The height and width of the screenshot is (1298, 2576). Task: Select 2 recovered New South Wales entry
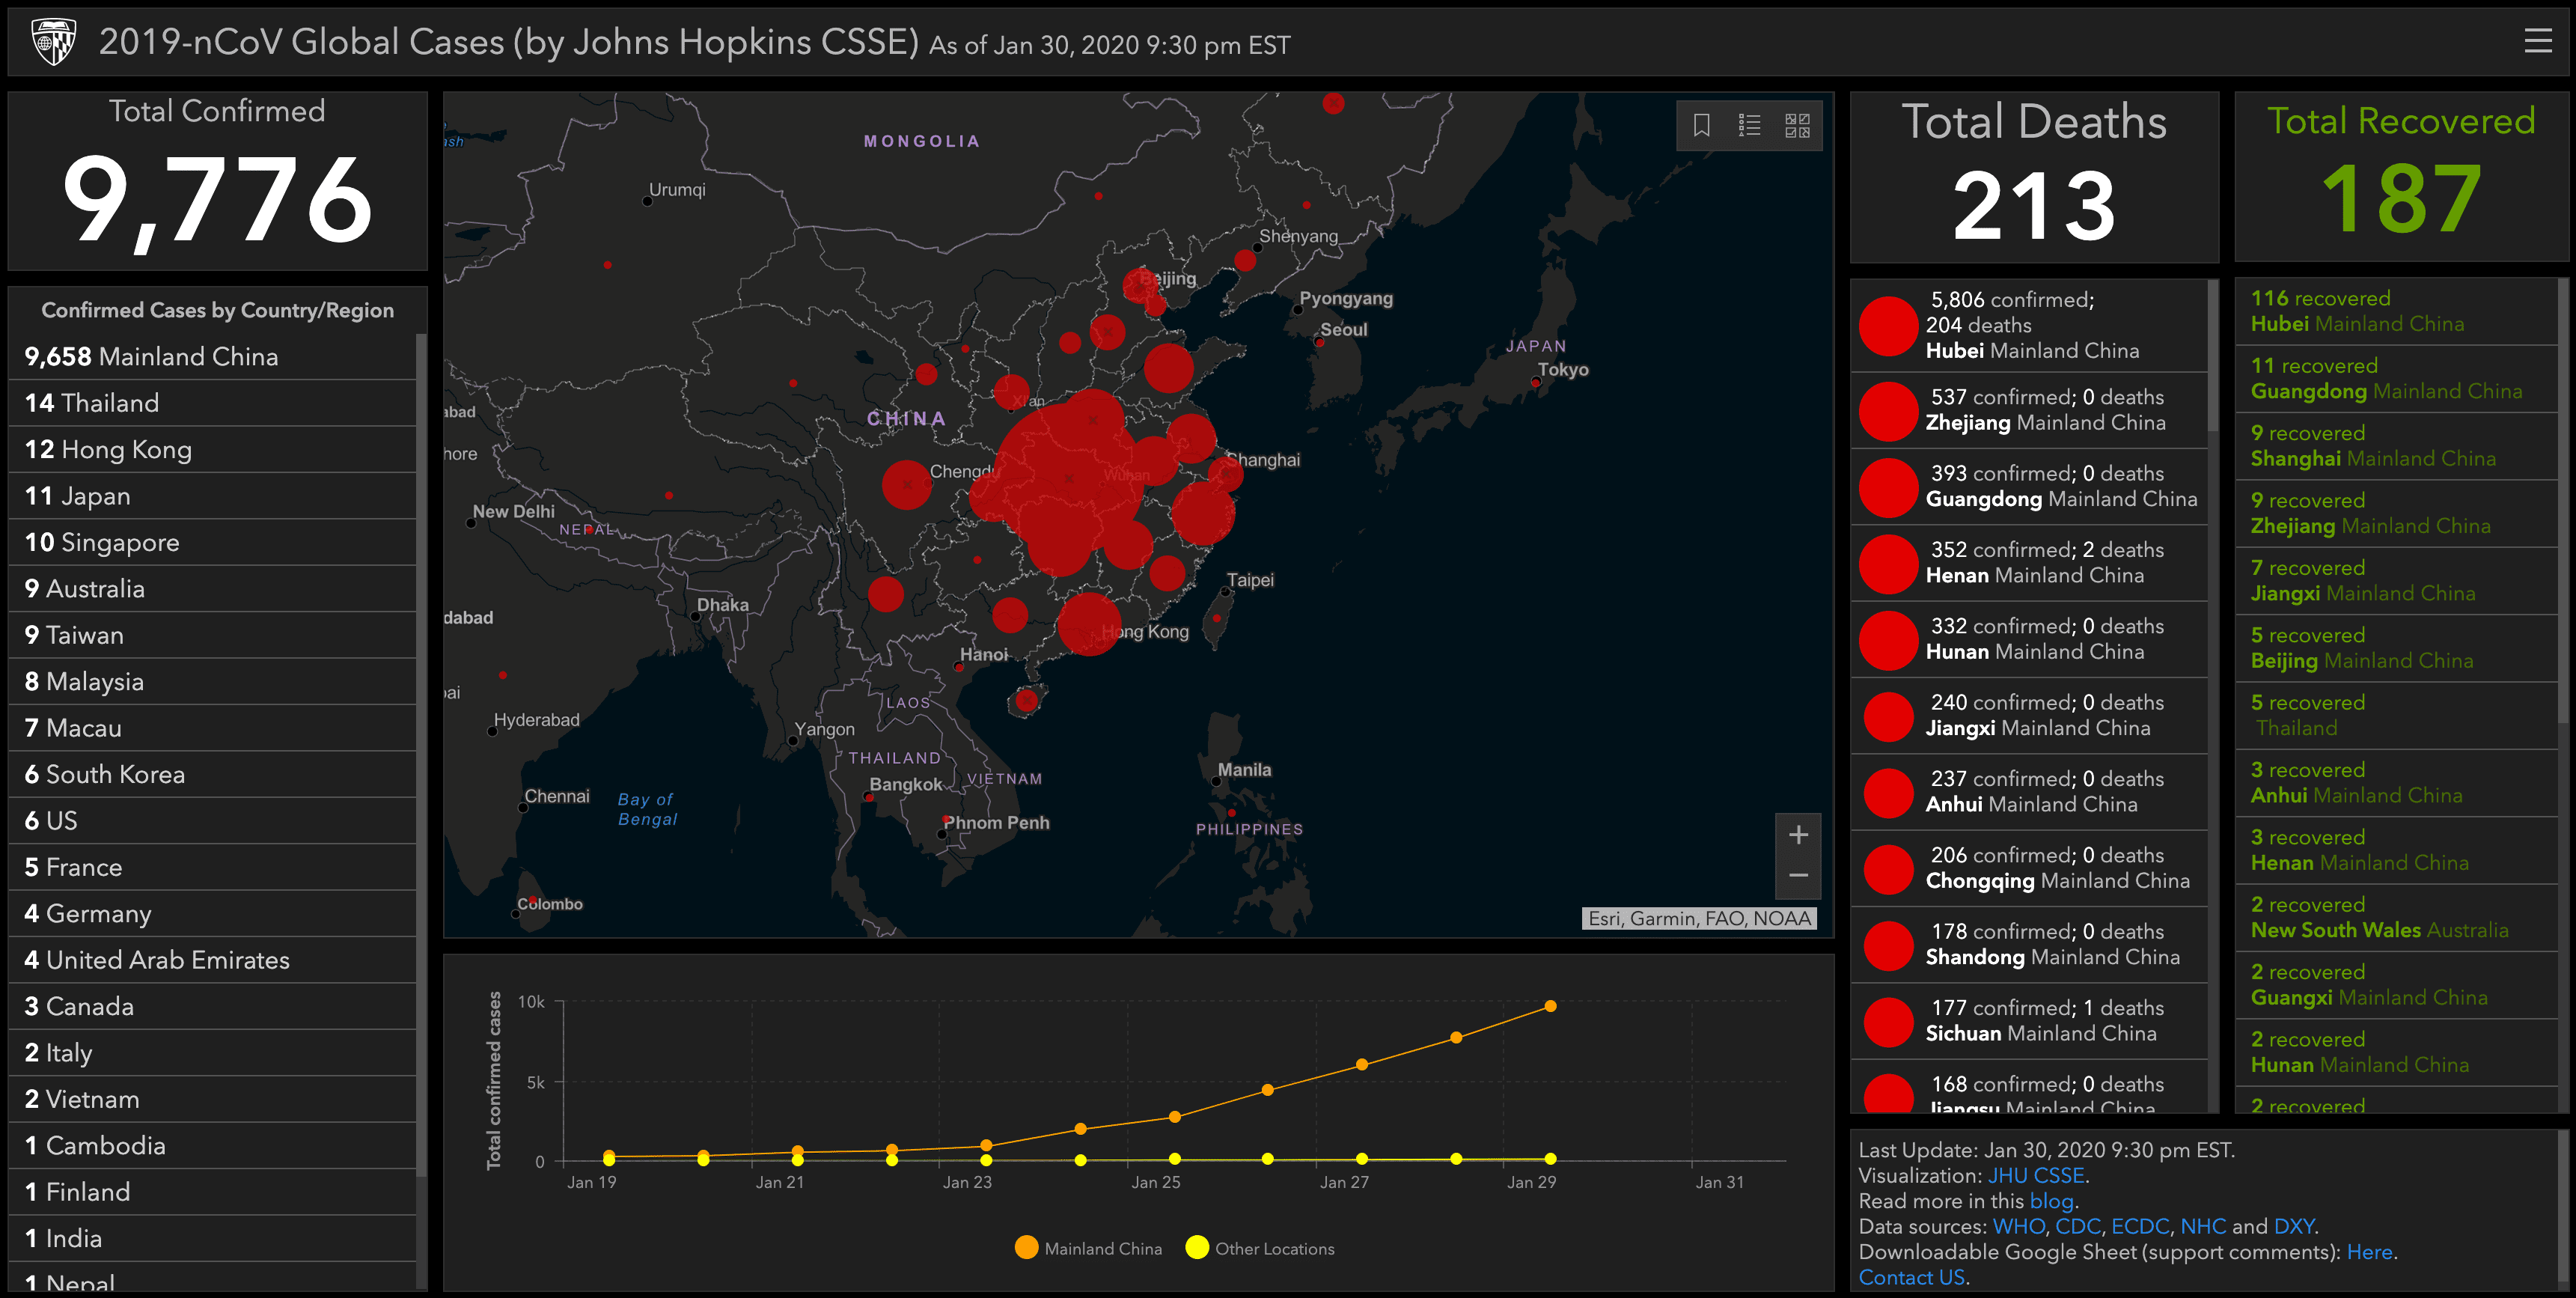(x=2397, y=918)
